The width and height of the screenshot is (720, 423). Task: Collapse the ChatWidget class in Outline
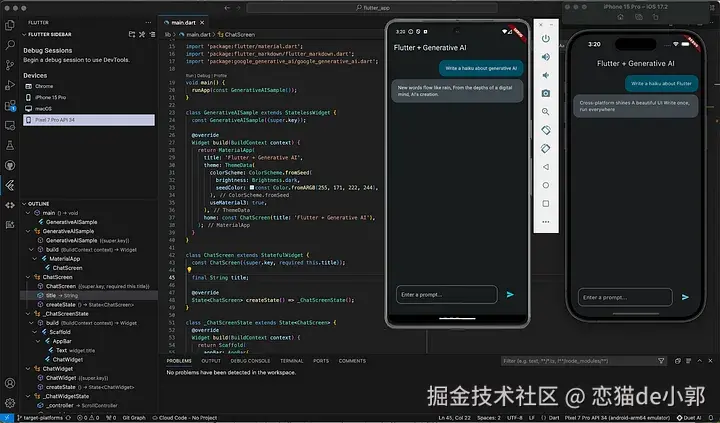click(28, 369)
